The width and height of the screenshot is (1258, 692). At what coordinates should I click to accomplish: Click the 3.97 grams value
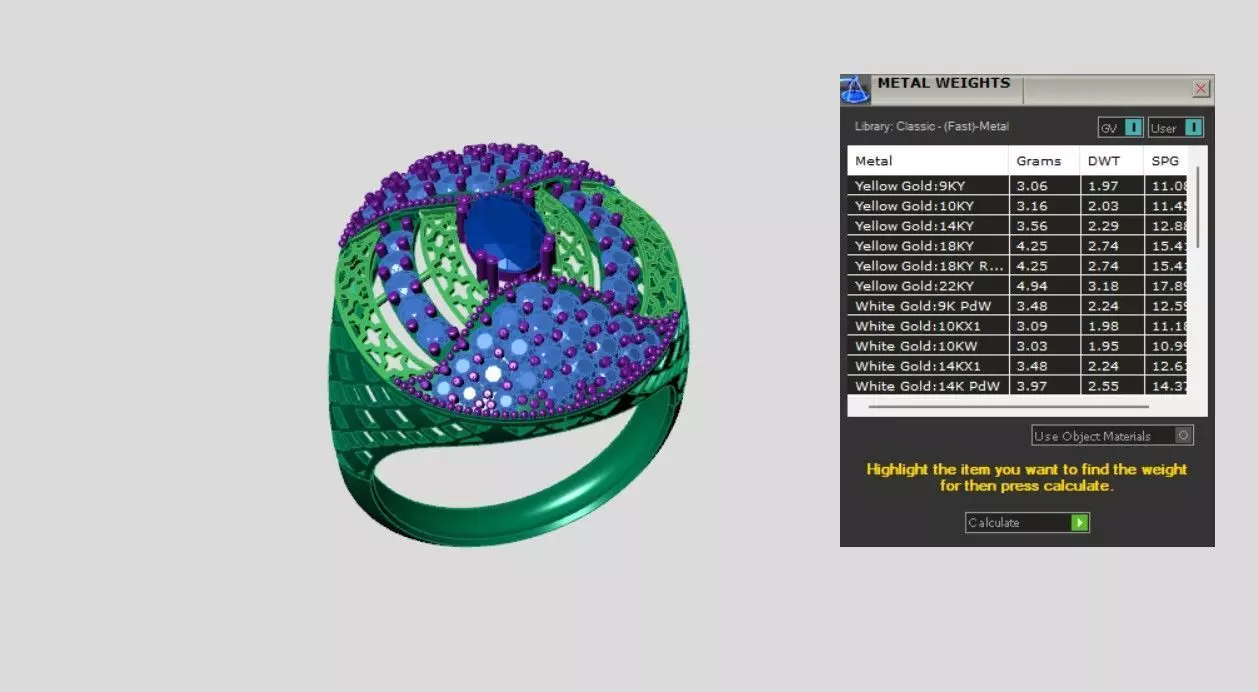pyautogui.click(x=1031, y=386)
